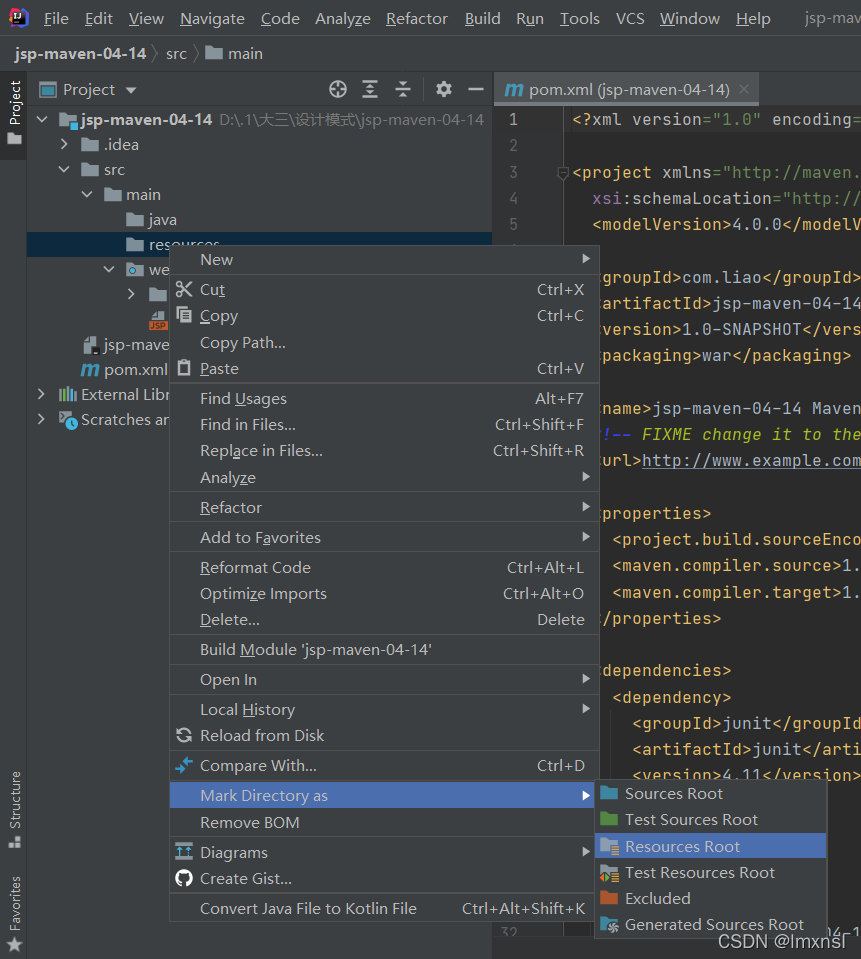861x959 pixels.
Task: Open the Window menu
Action: point(689,19)
